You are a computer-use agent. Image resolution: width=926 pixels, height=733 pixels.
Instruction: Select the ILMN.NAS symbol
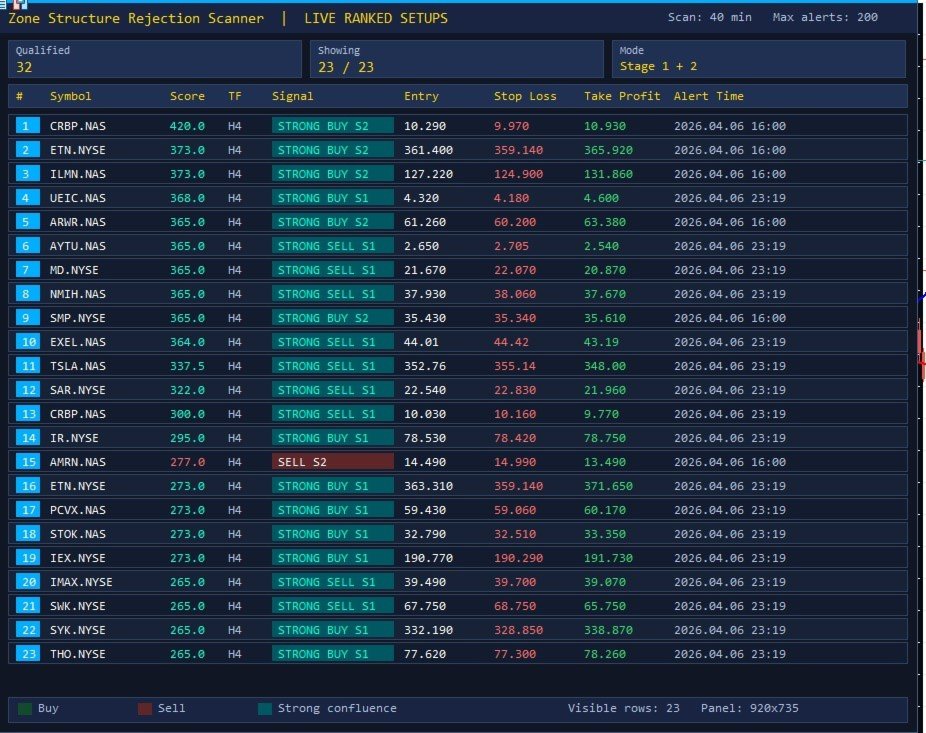[x=77, y=174]
